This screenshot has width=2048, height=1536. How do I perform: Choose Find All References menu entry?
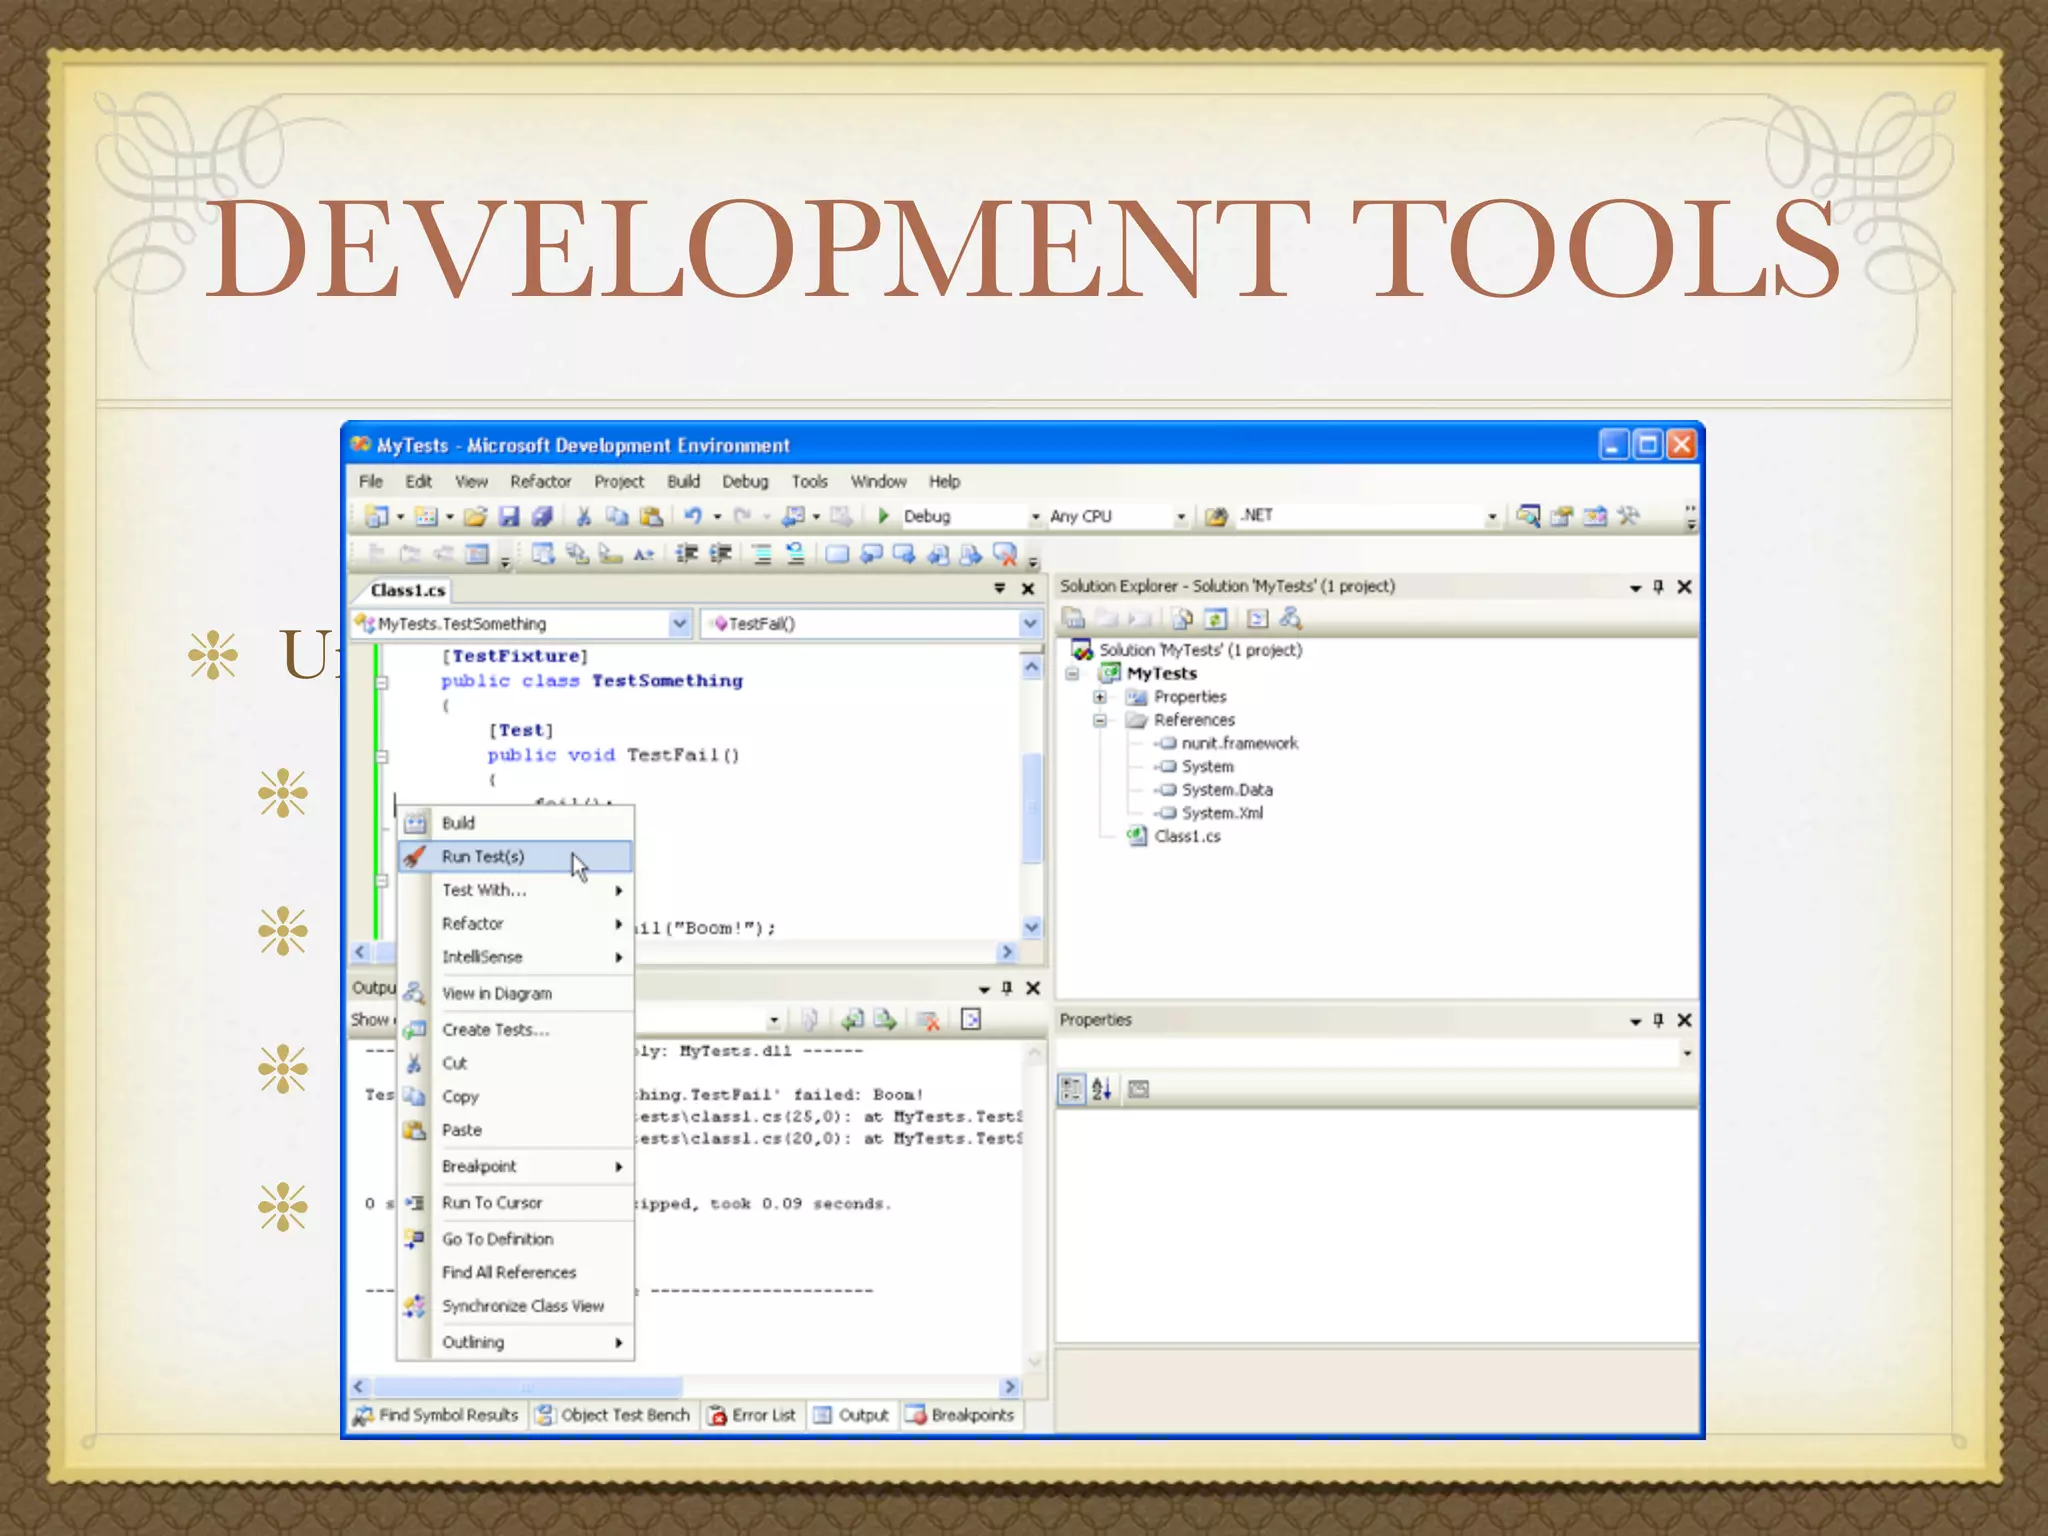[x=516, y=1272]
